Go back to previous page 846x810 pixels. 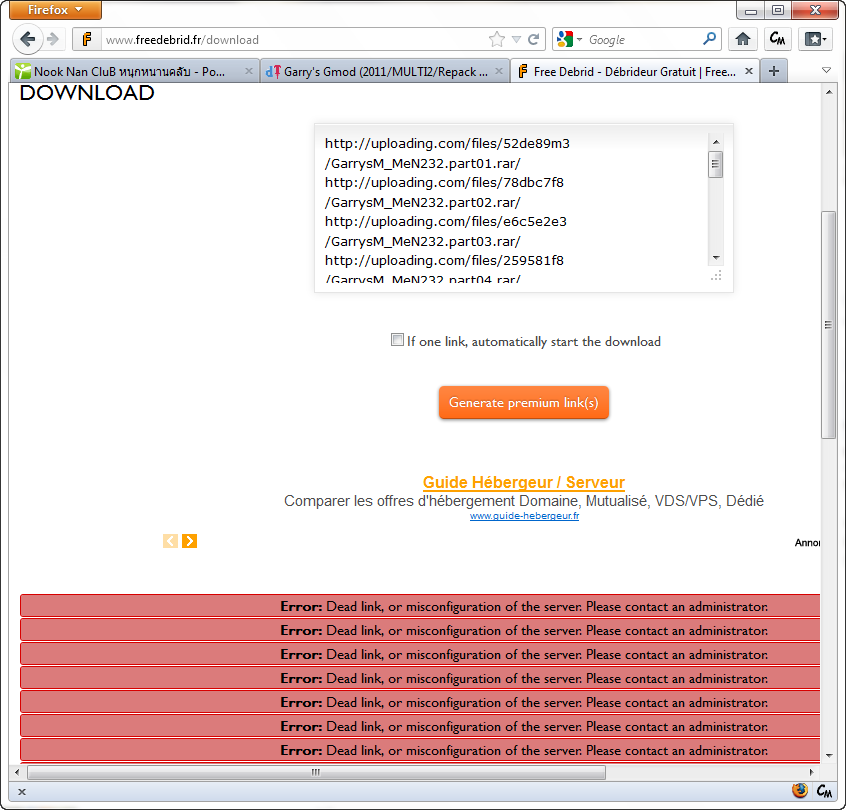point(27,39)
